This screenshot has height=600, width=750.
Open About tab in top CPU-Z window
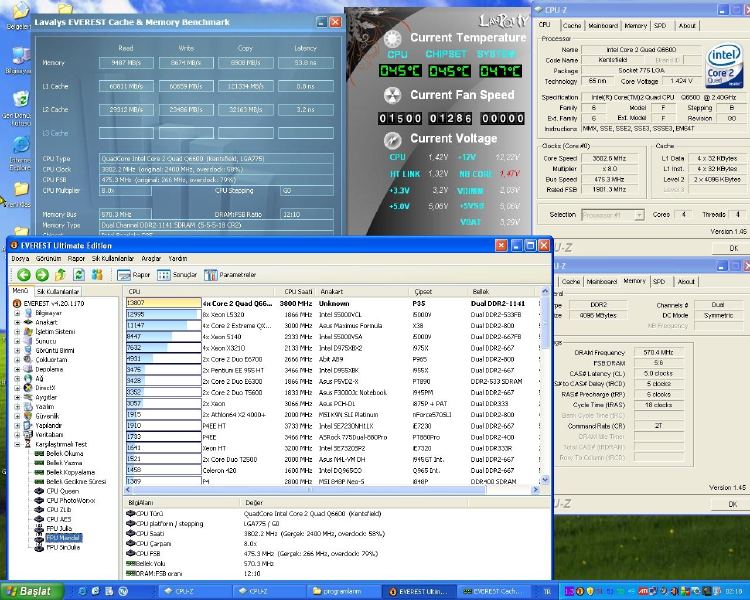click(687, 25)
